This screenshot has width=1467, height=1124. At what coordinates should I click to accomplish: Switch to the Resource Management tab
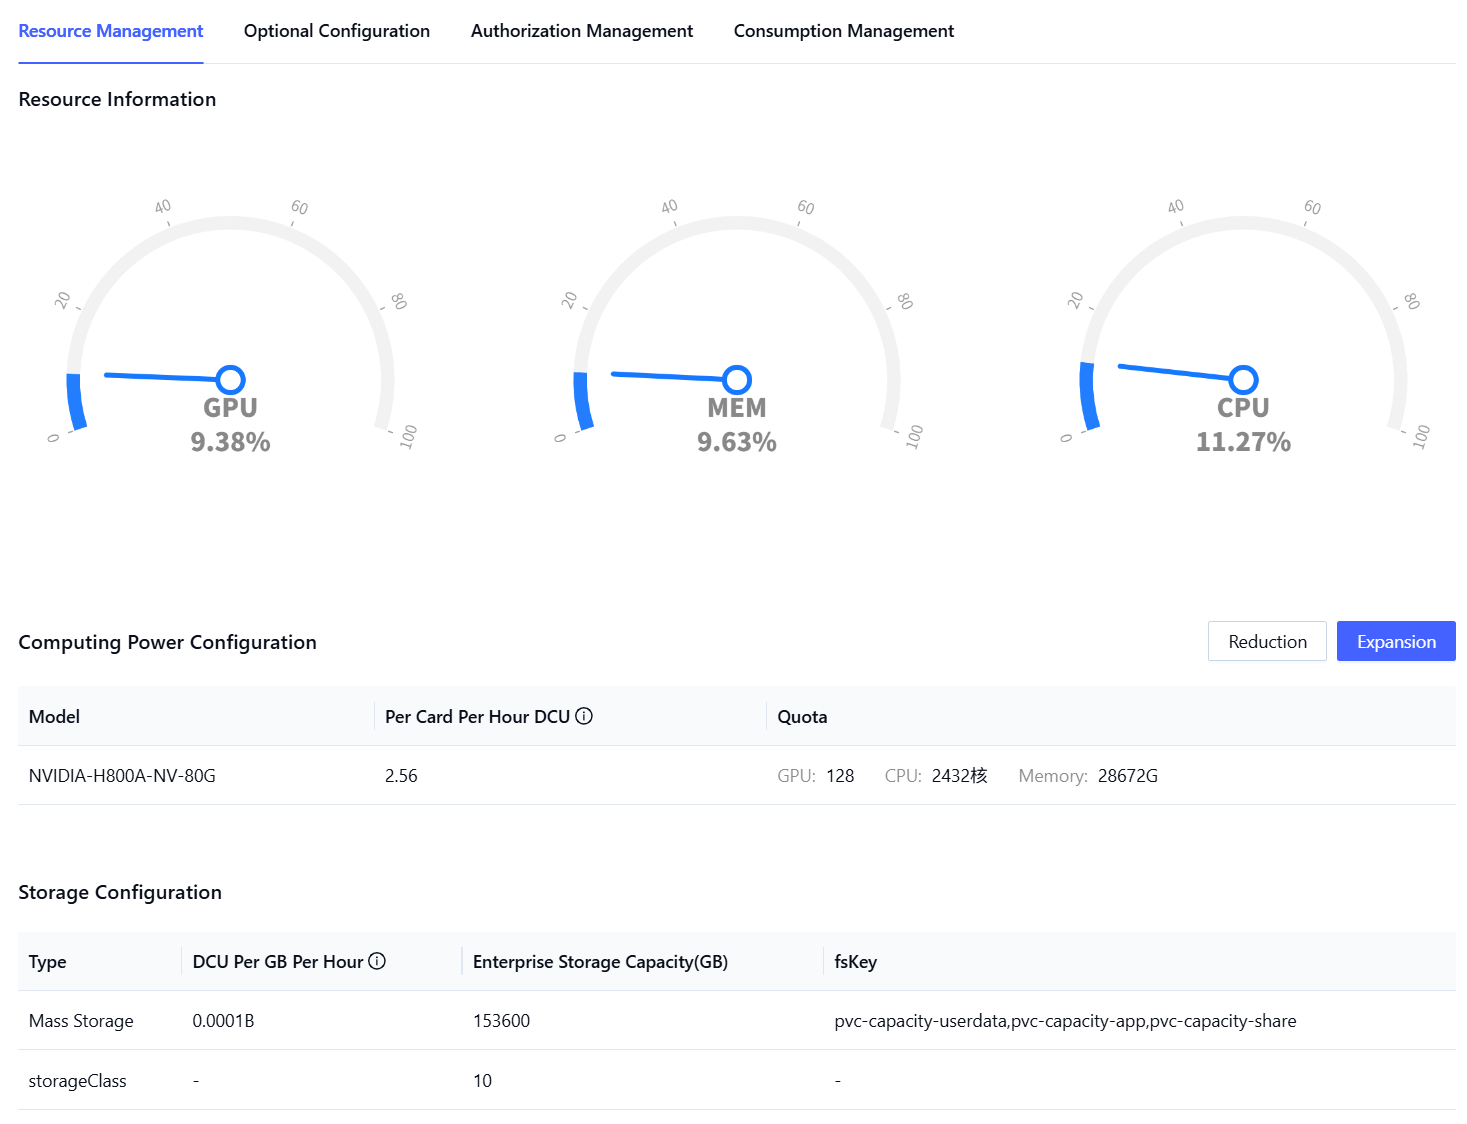111,31
